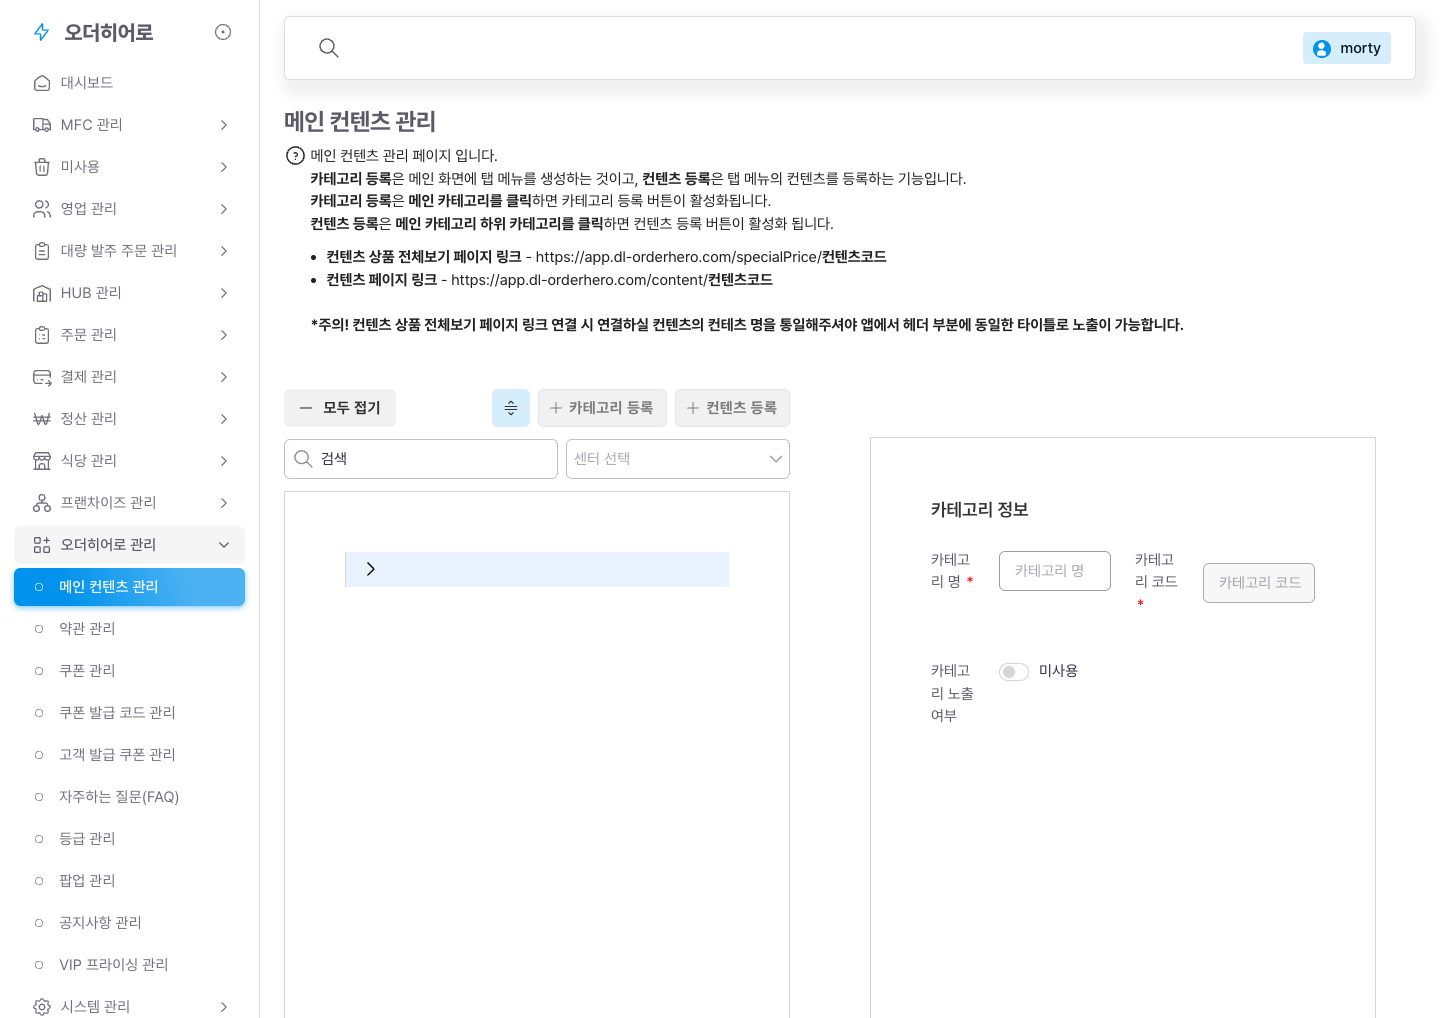The image size is (1440, 1018).
Task: Open 공지사항 관리 submenu
Action: (129, 923)
